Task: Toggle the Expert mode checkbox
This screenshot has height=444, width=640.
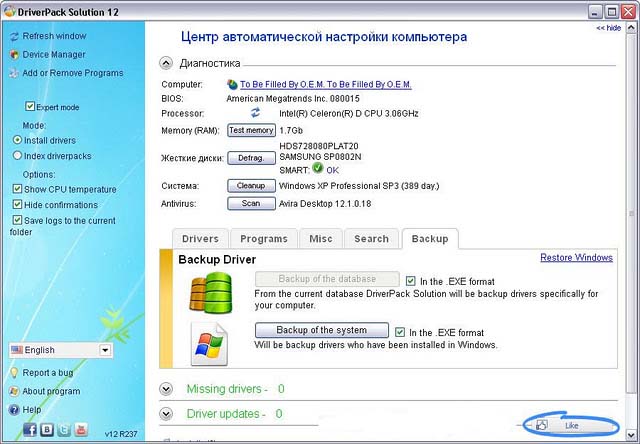Action: click(30, 107)
